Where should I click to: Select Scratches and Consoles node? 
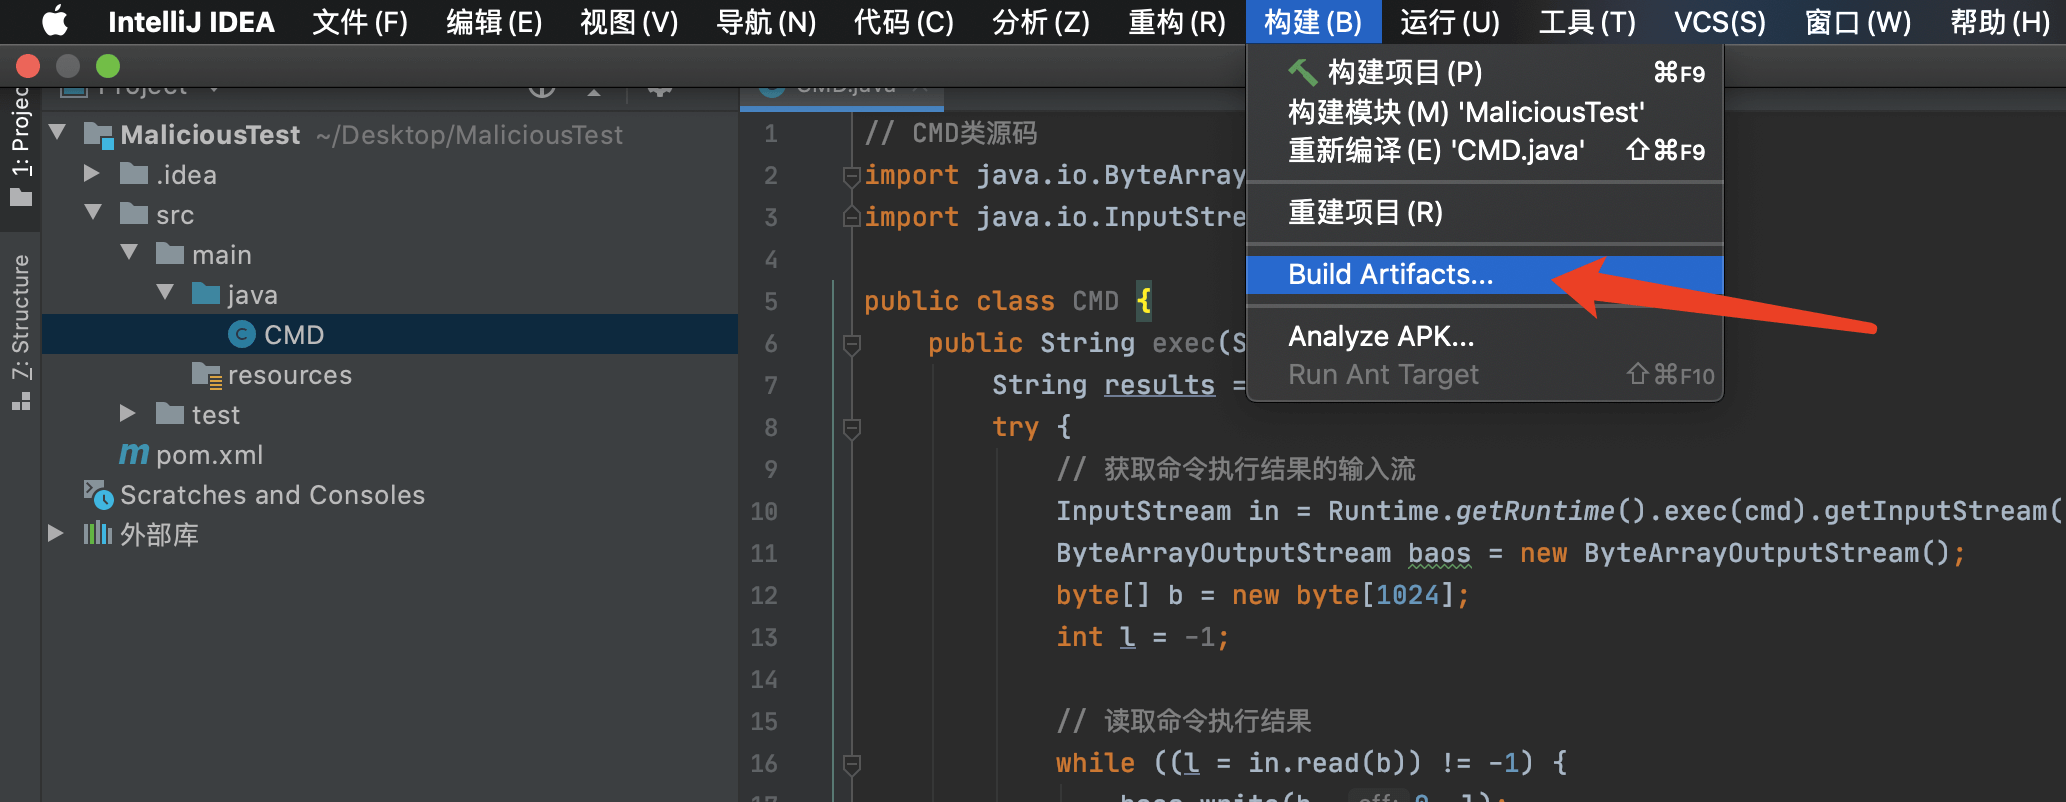[272, 495]
